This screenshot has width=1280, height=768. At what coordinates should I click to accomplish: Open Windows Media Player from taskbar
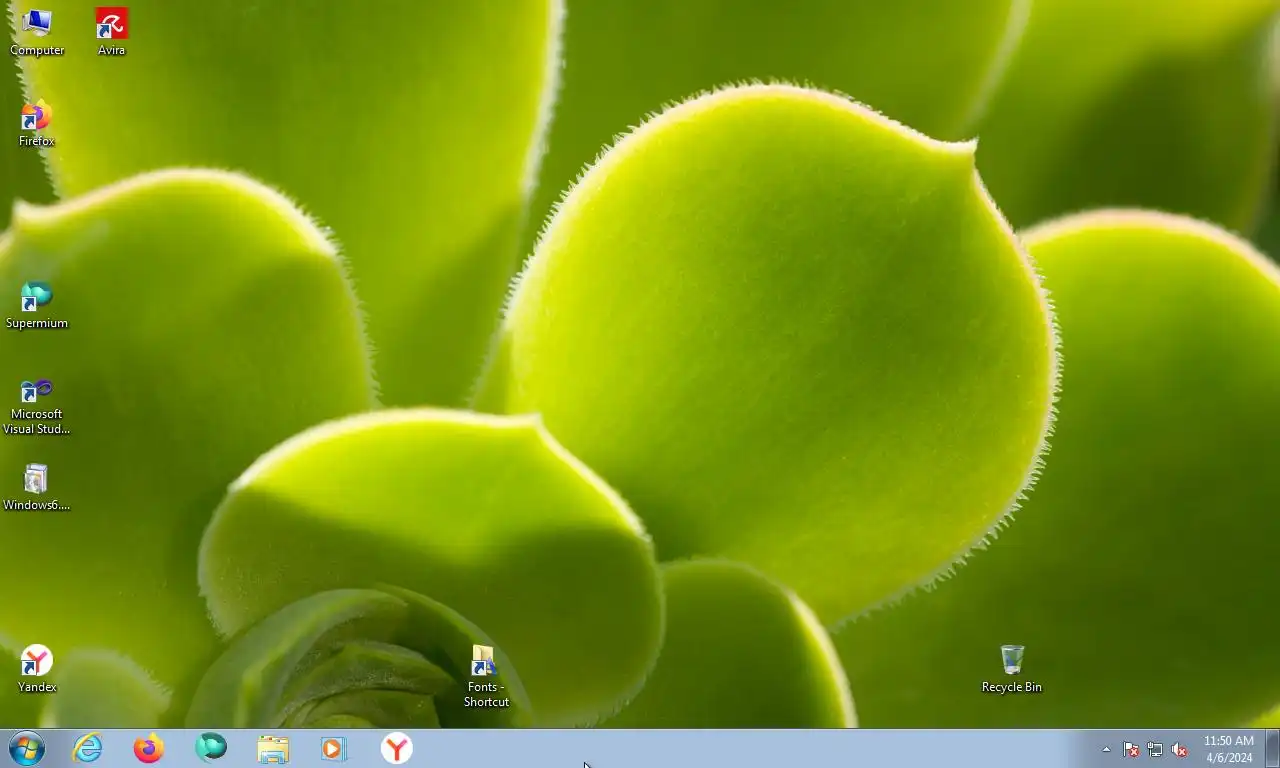[x=335, y=748]
